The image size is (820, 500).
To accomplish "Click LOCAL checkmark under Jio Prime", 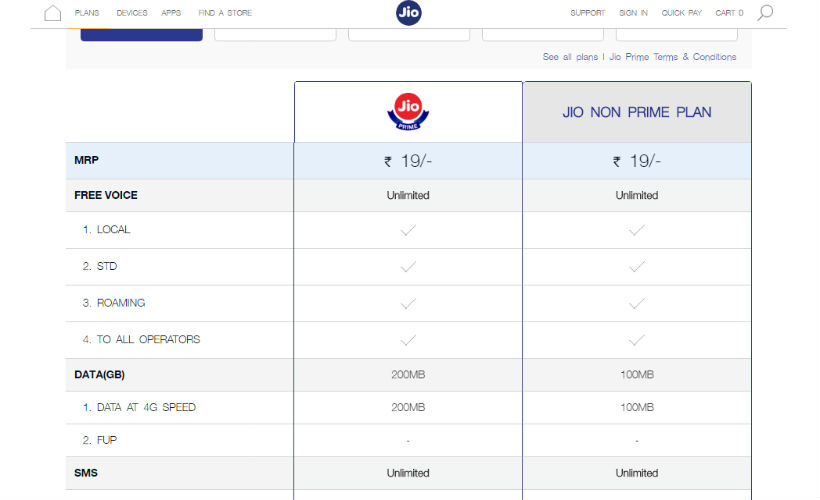I will coord(408,230).
